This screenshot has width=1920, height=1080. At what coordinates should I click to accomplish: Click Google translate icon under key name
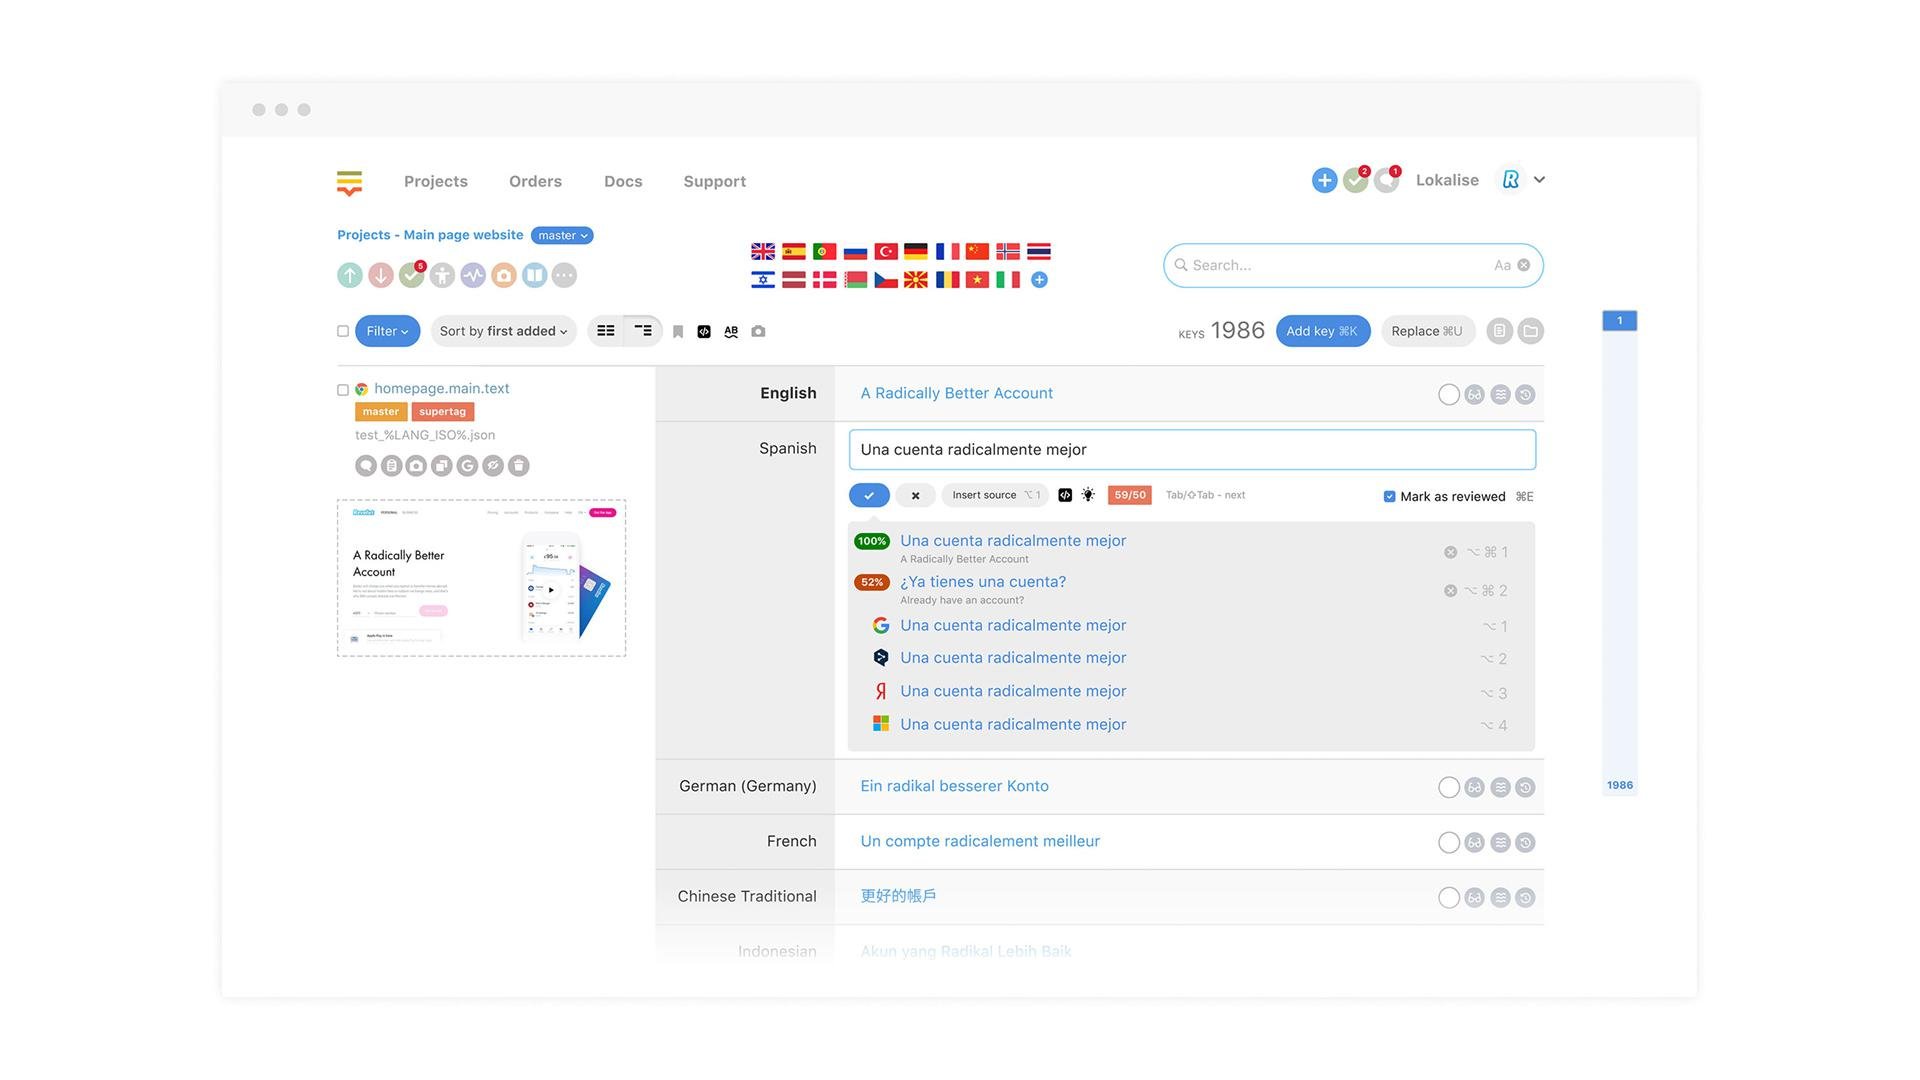coord(467,465)
